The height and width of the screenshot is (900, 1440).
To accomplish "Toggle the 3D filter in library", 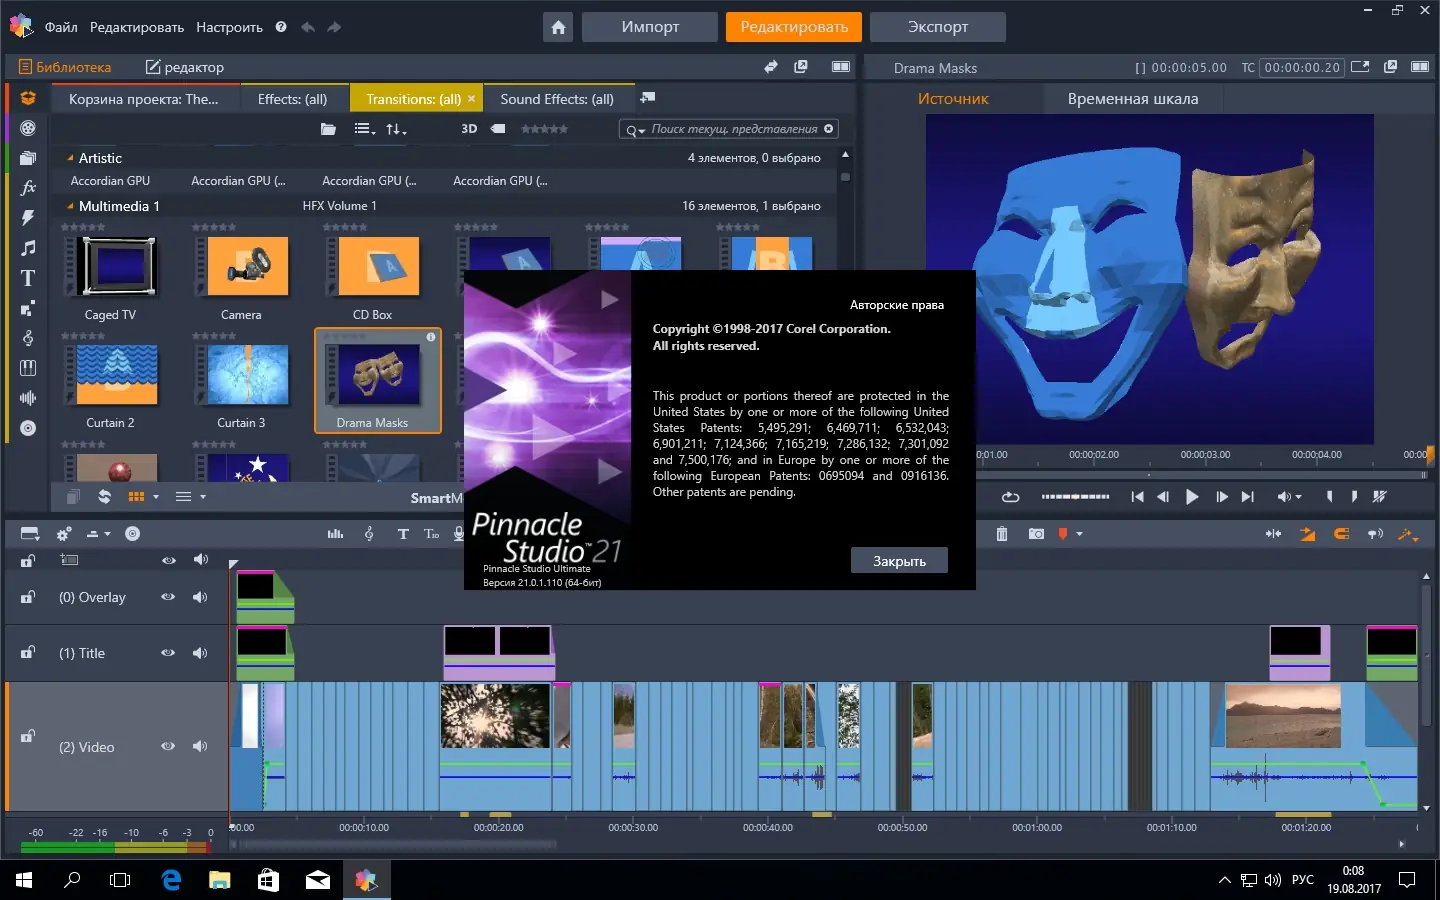I will coord(469,129).
